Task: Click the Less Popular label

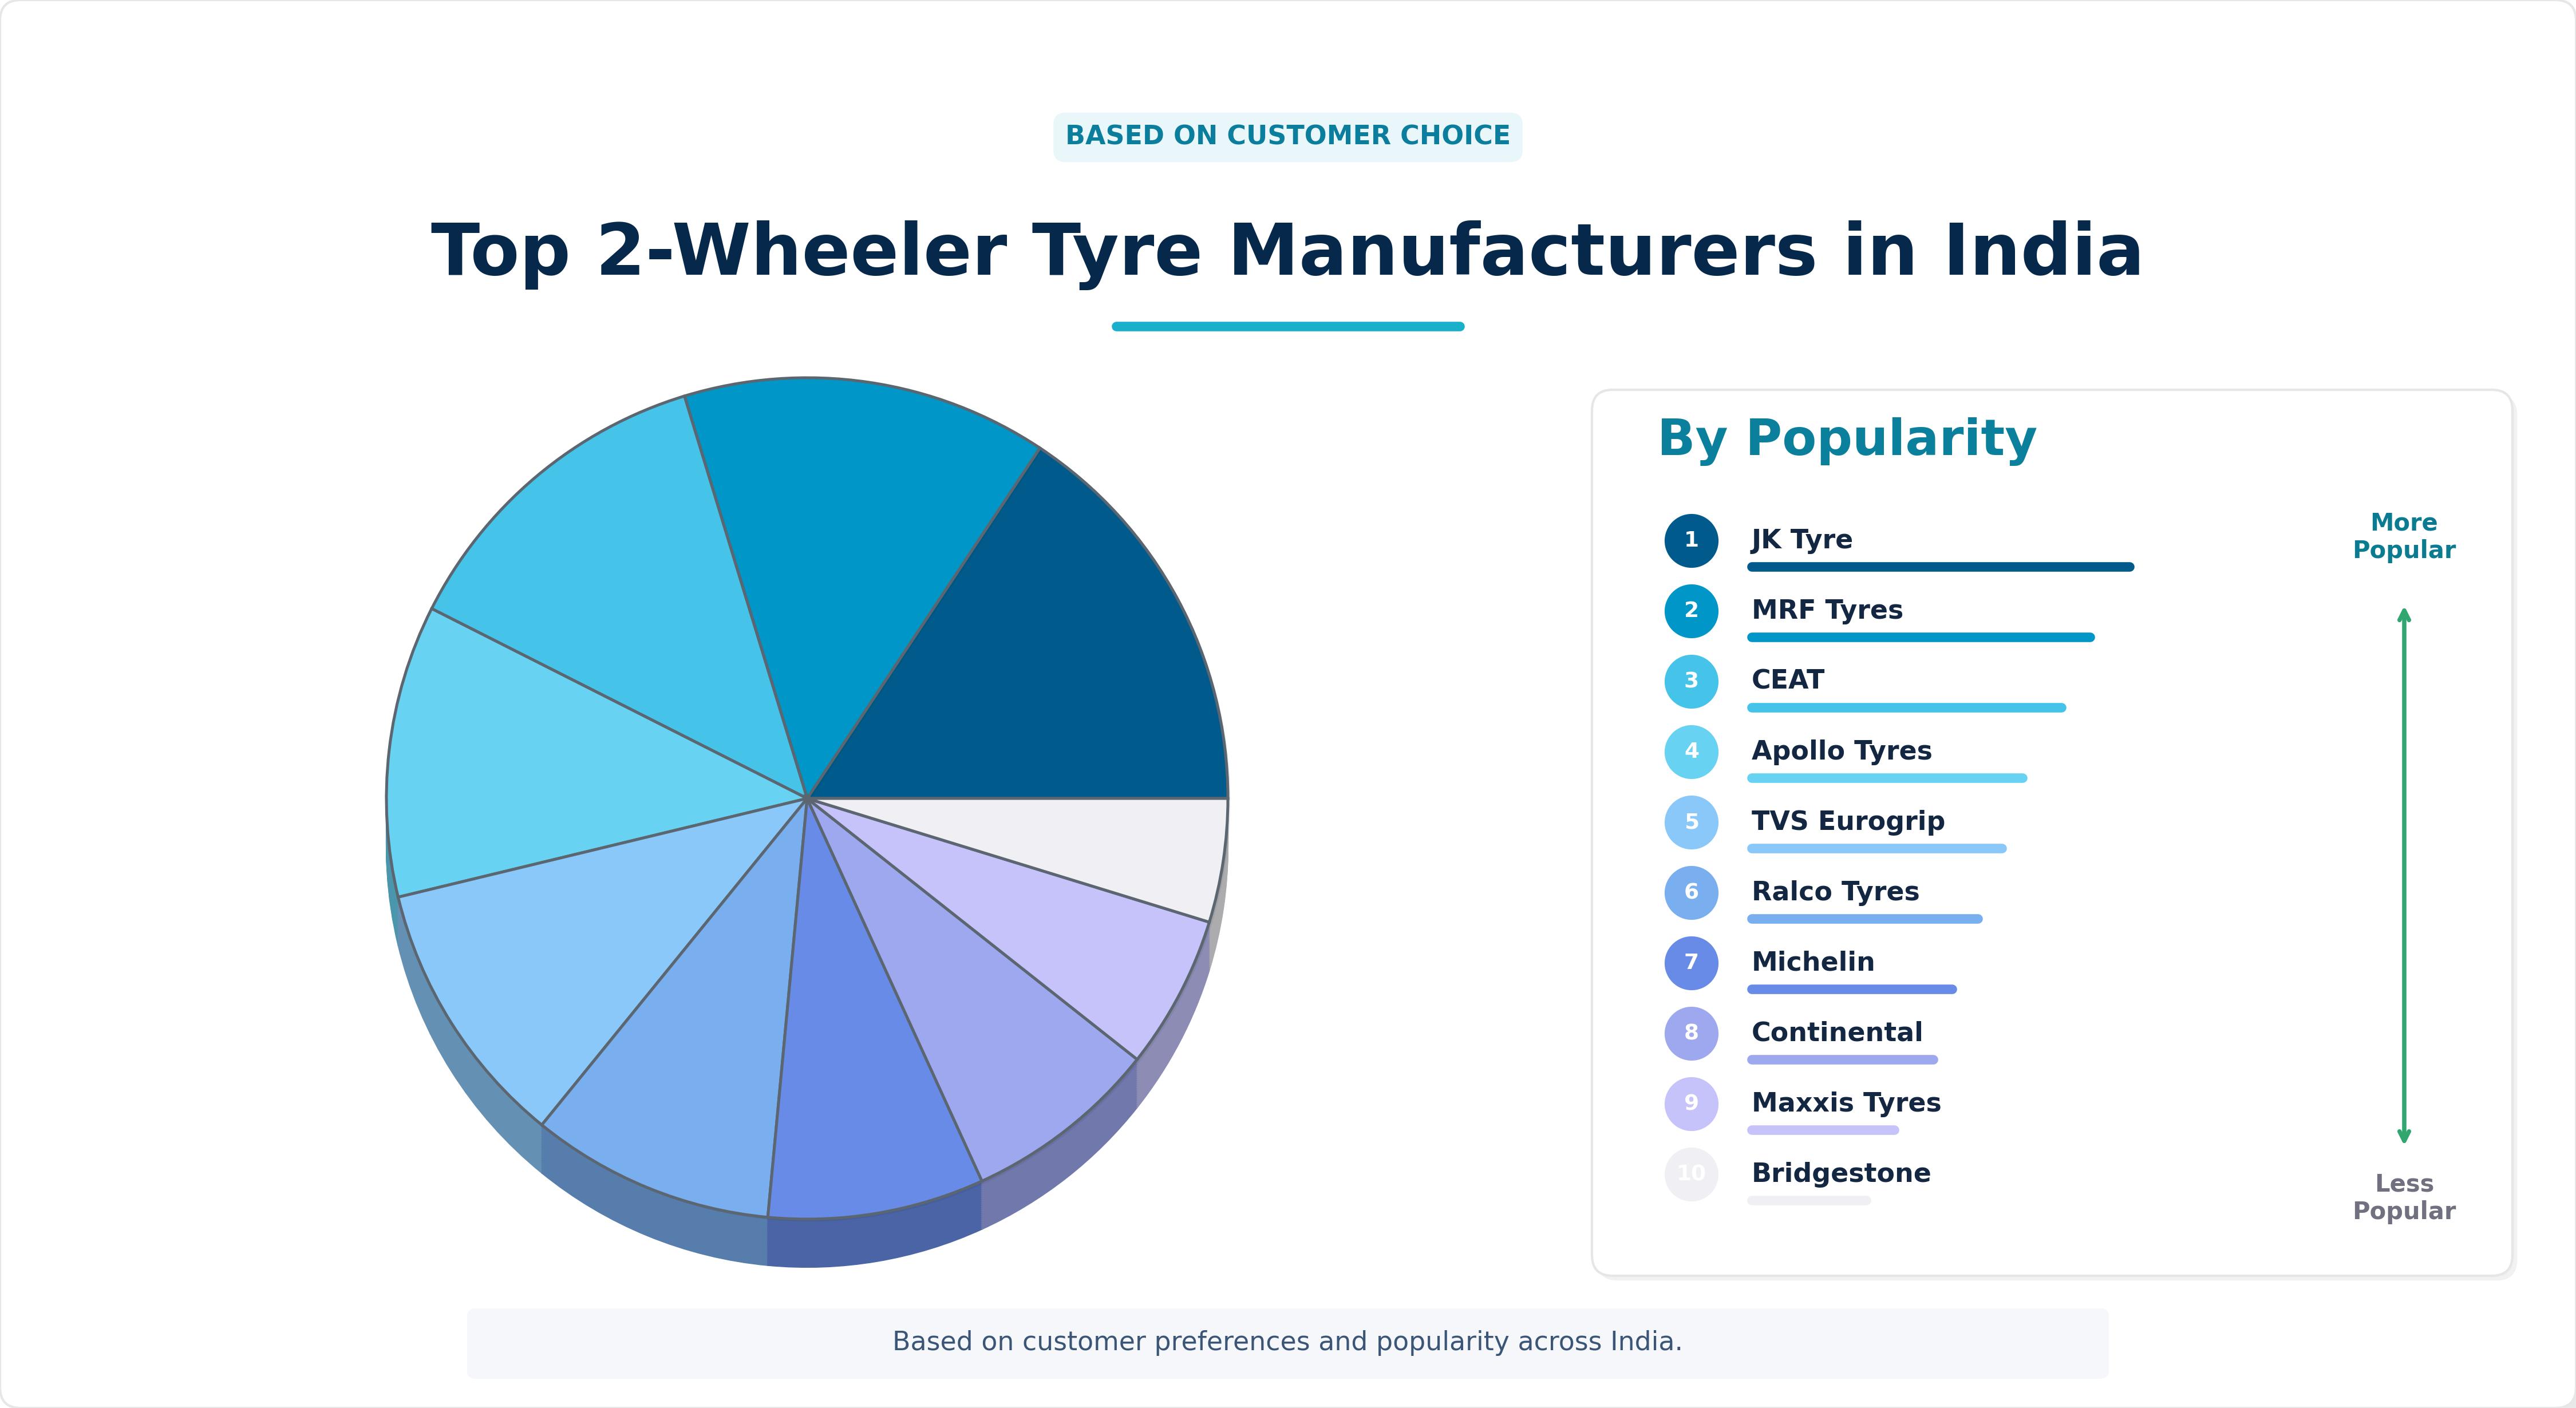Action: 2404,1197
